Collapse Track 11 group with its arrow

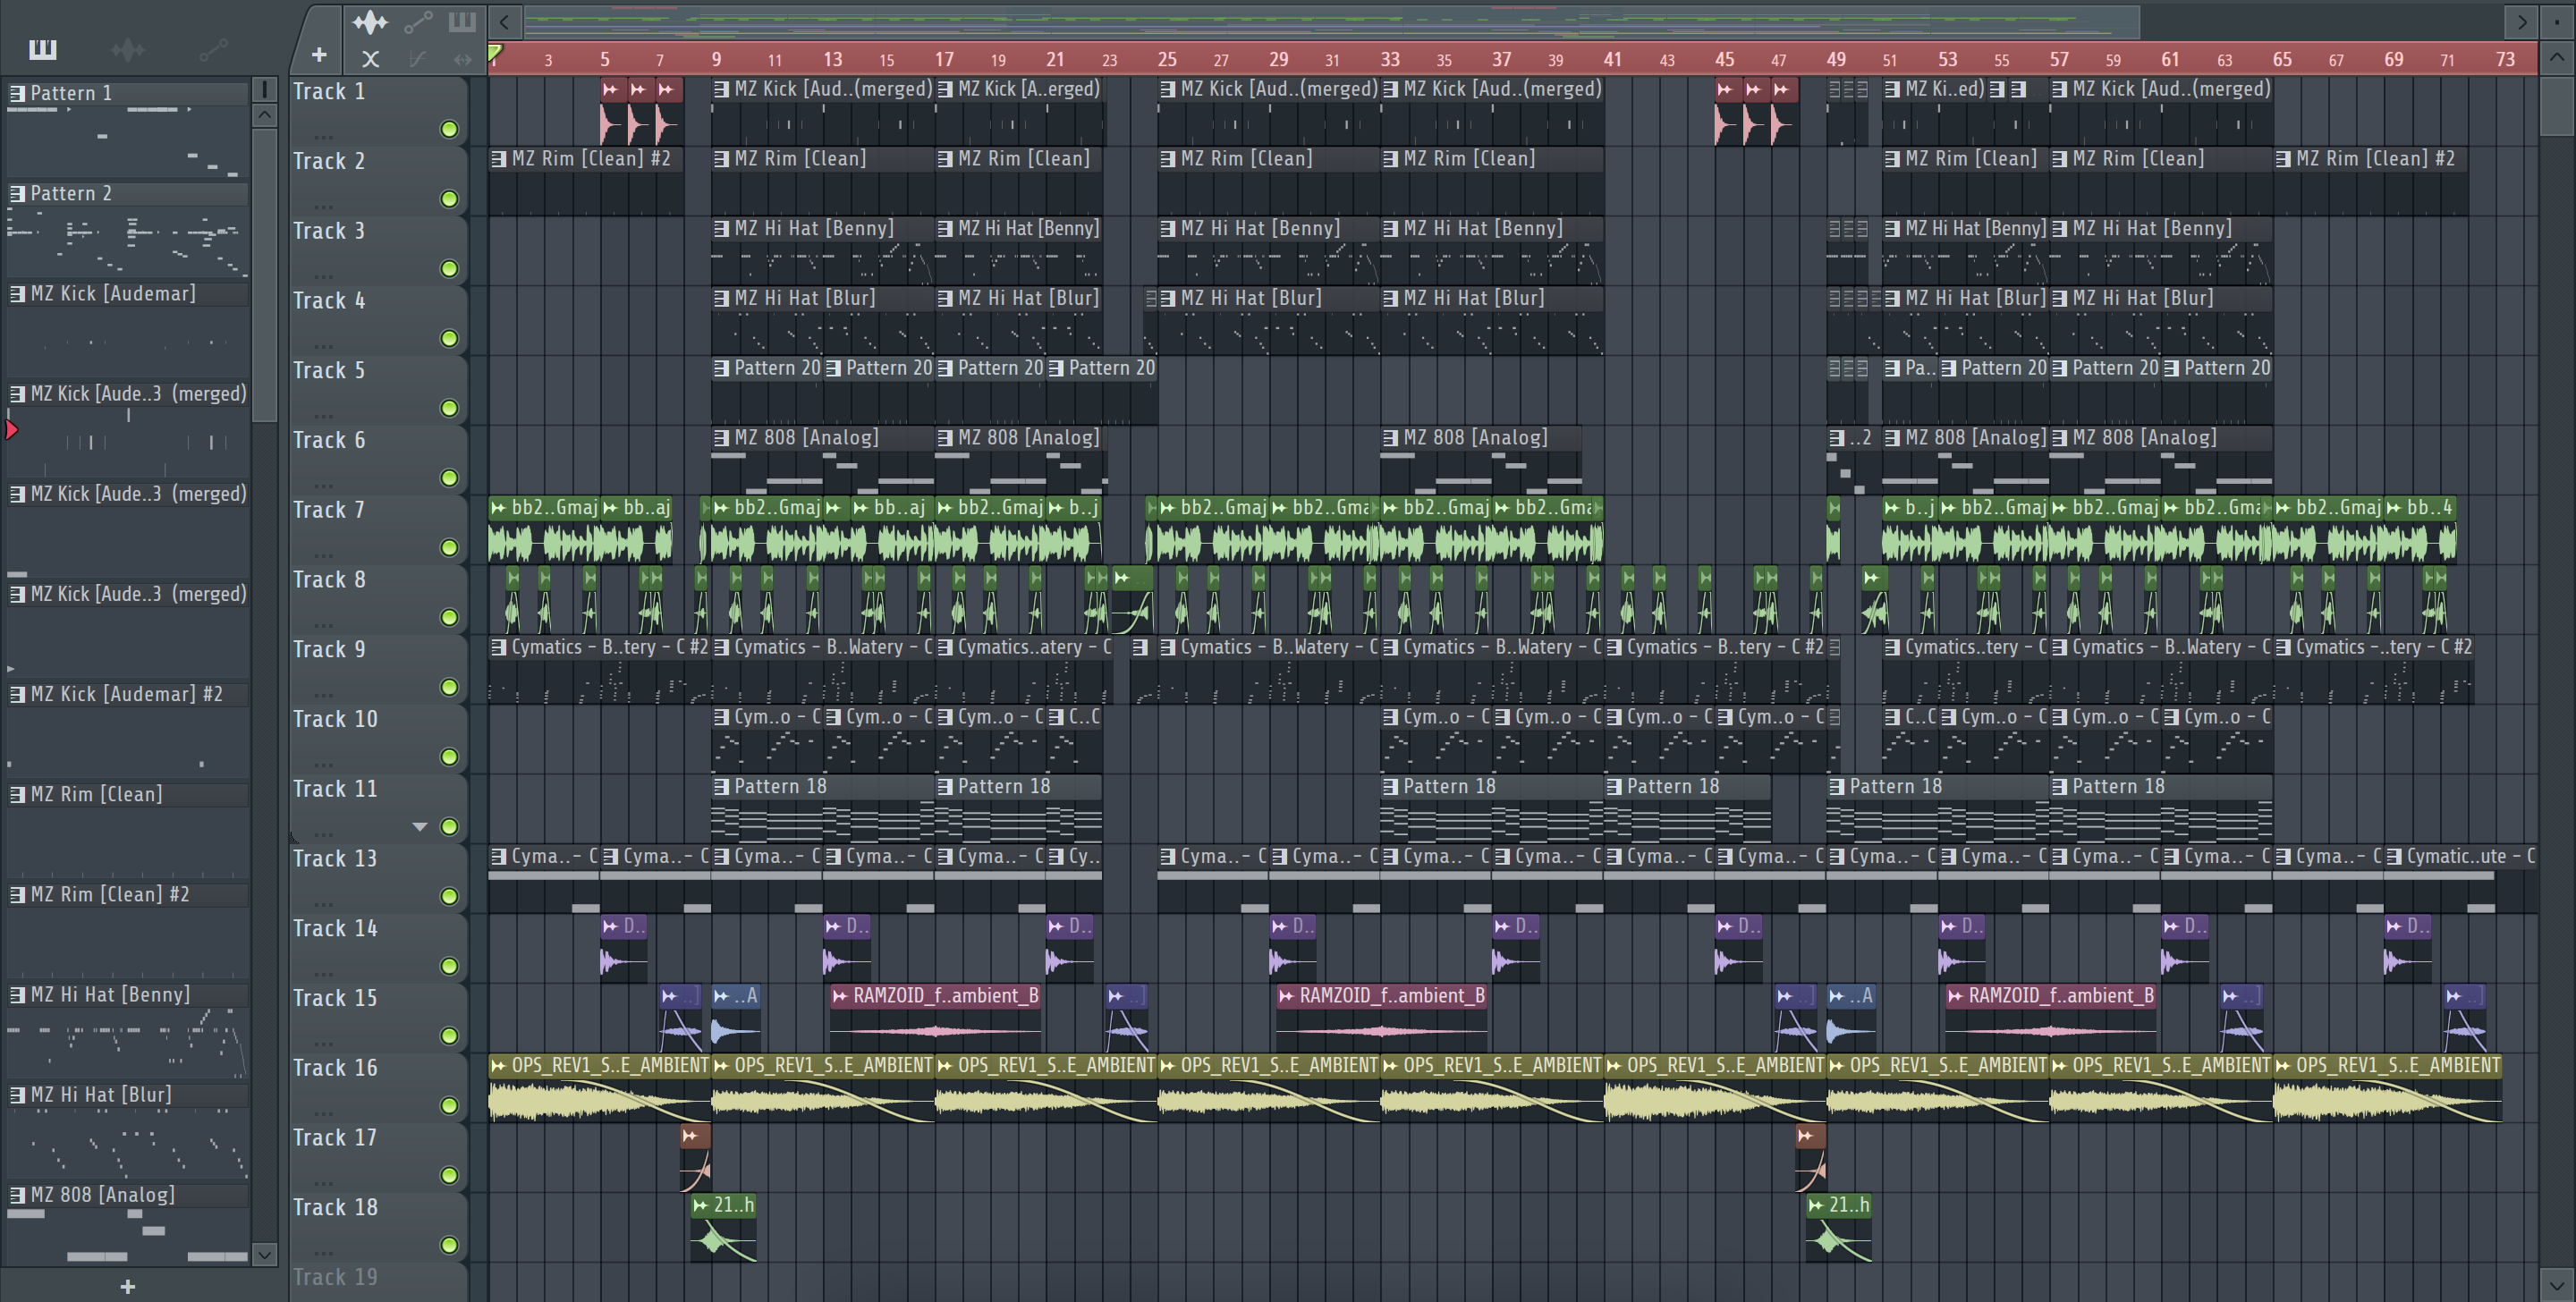click(x=420, y=827)
